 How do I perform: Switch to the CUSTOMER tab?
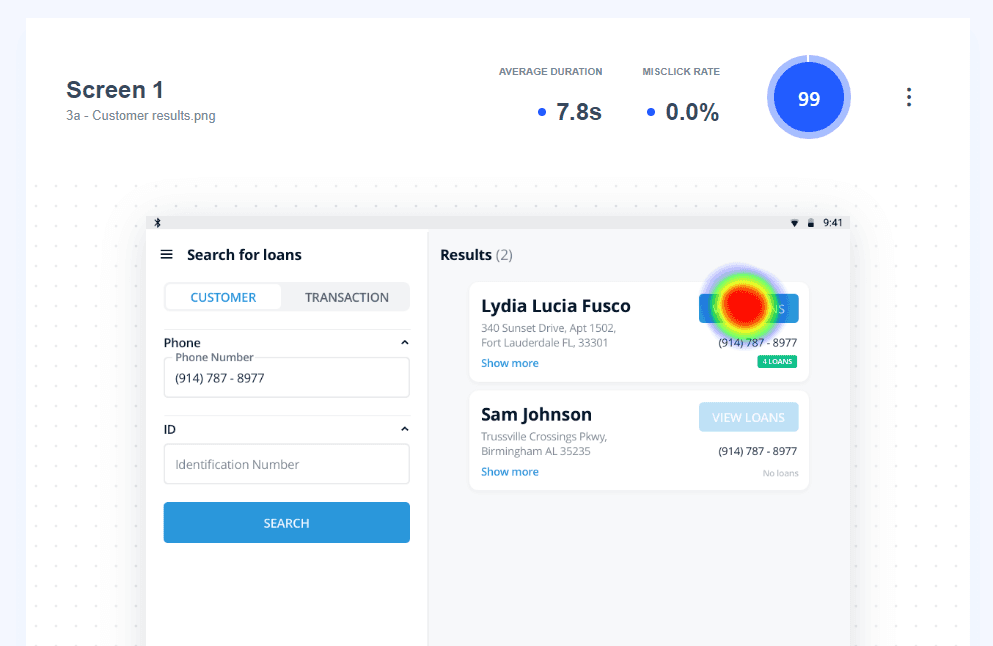[x=223, y=297]
